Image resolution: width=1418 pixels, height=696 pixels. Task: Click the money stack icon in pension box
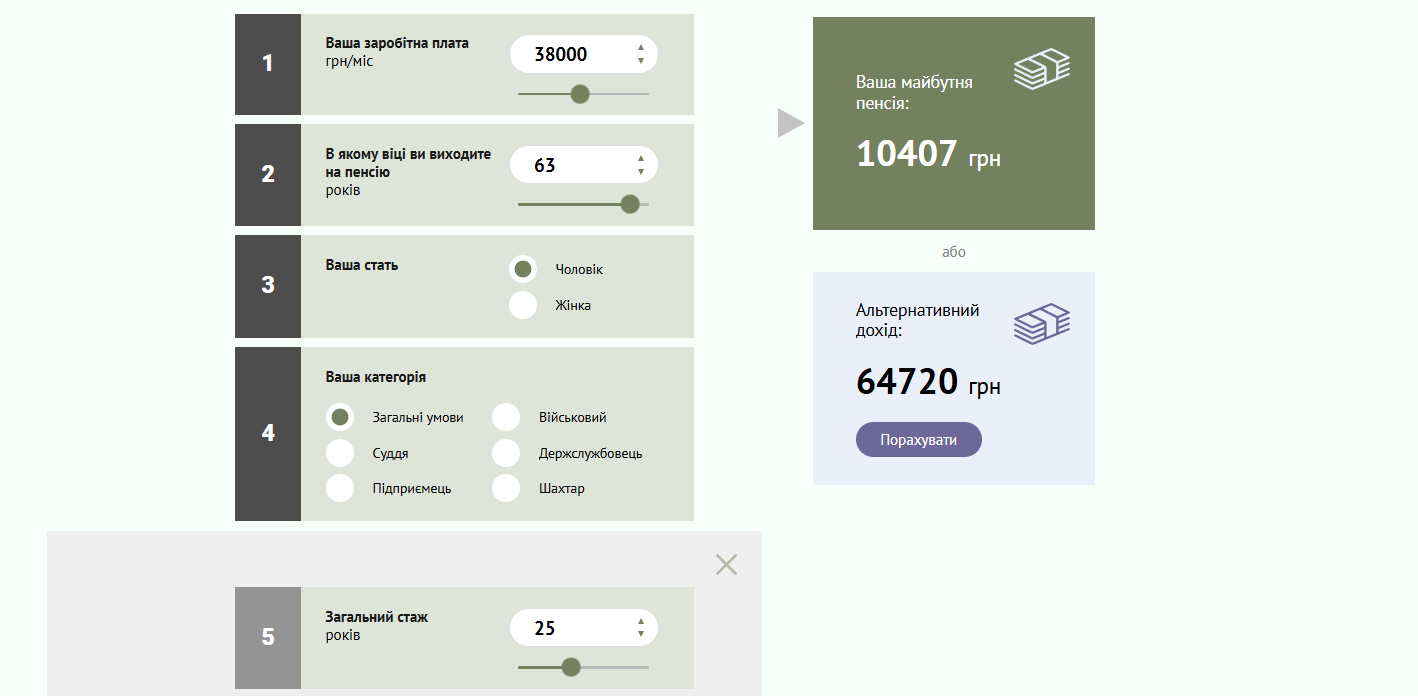[x=1042, y=69]
